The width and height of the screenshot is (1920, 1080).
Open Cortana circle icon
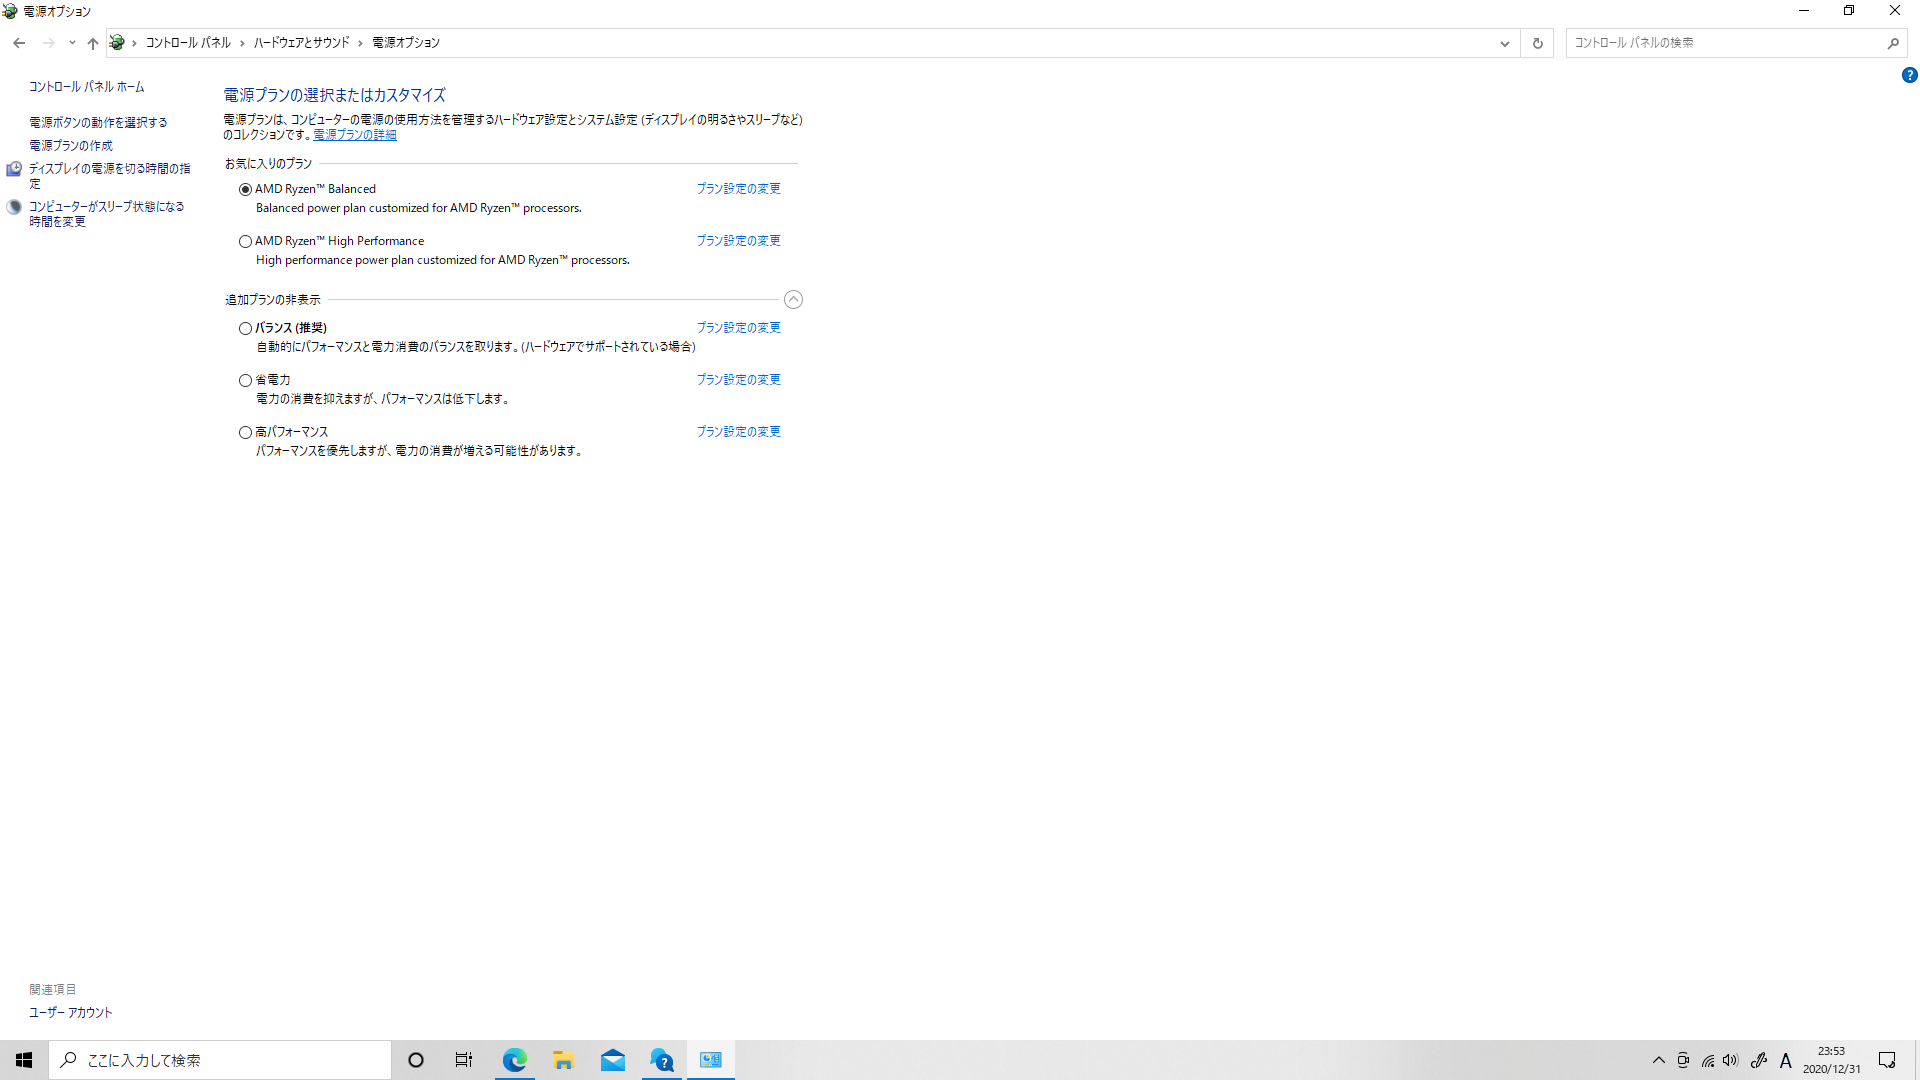coord(416,1060)
